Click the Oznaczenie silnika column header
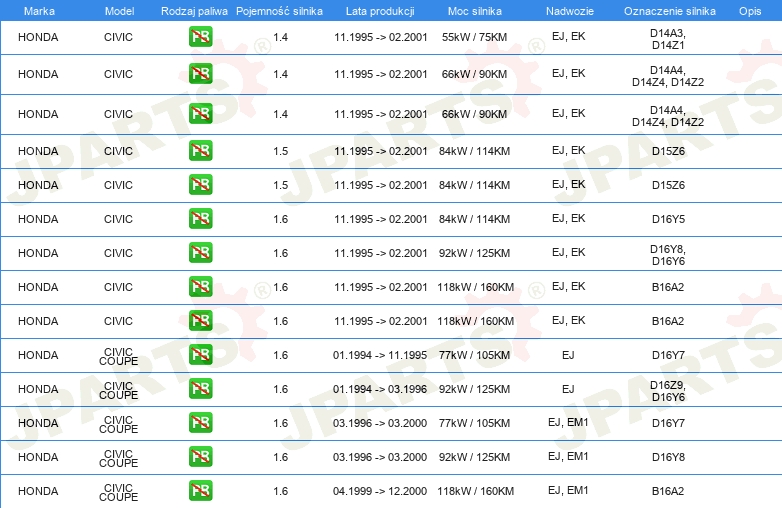Viewport: 782px width, 508px height. pyautogui.click(x=669, y=11)
